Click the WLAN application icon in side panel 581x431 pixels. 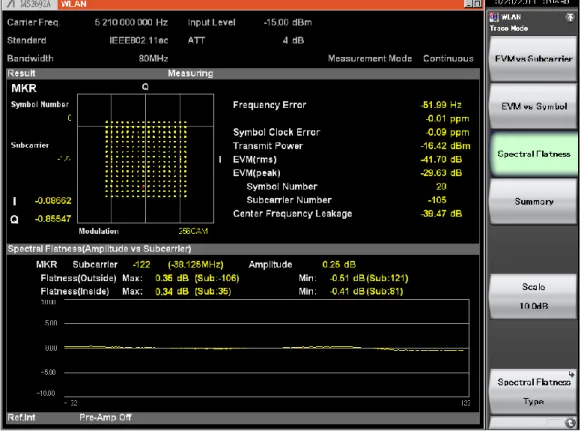pyautogui.click(x=494, y=17)
